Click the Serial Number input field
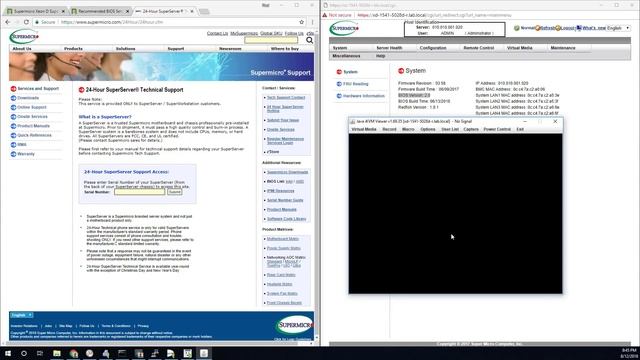 [x=140, y=192]
